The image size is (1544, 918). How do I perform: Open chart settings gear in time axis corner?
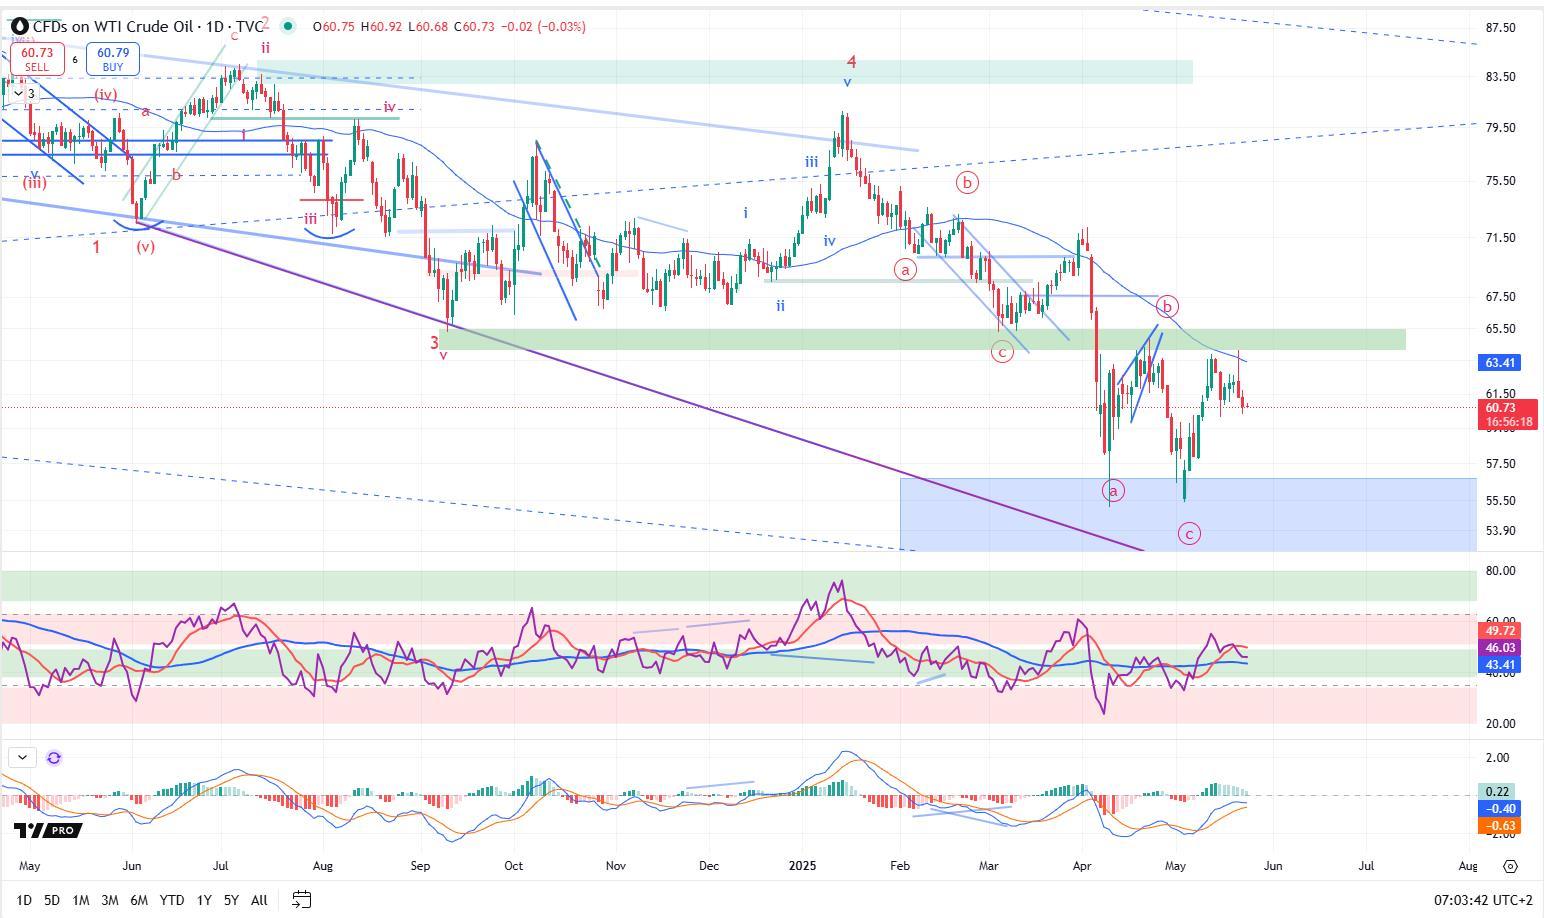click(1511, 866)
